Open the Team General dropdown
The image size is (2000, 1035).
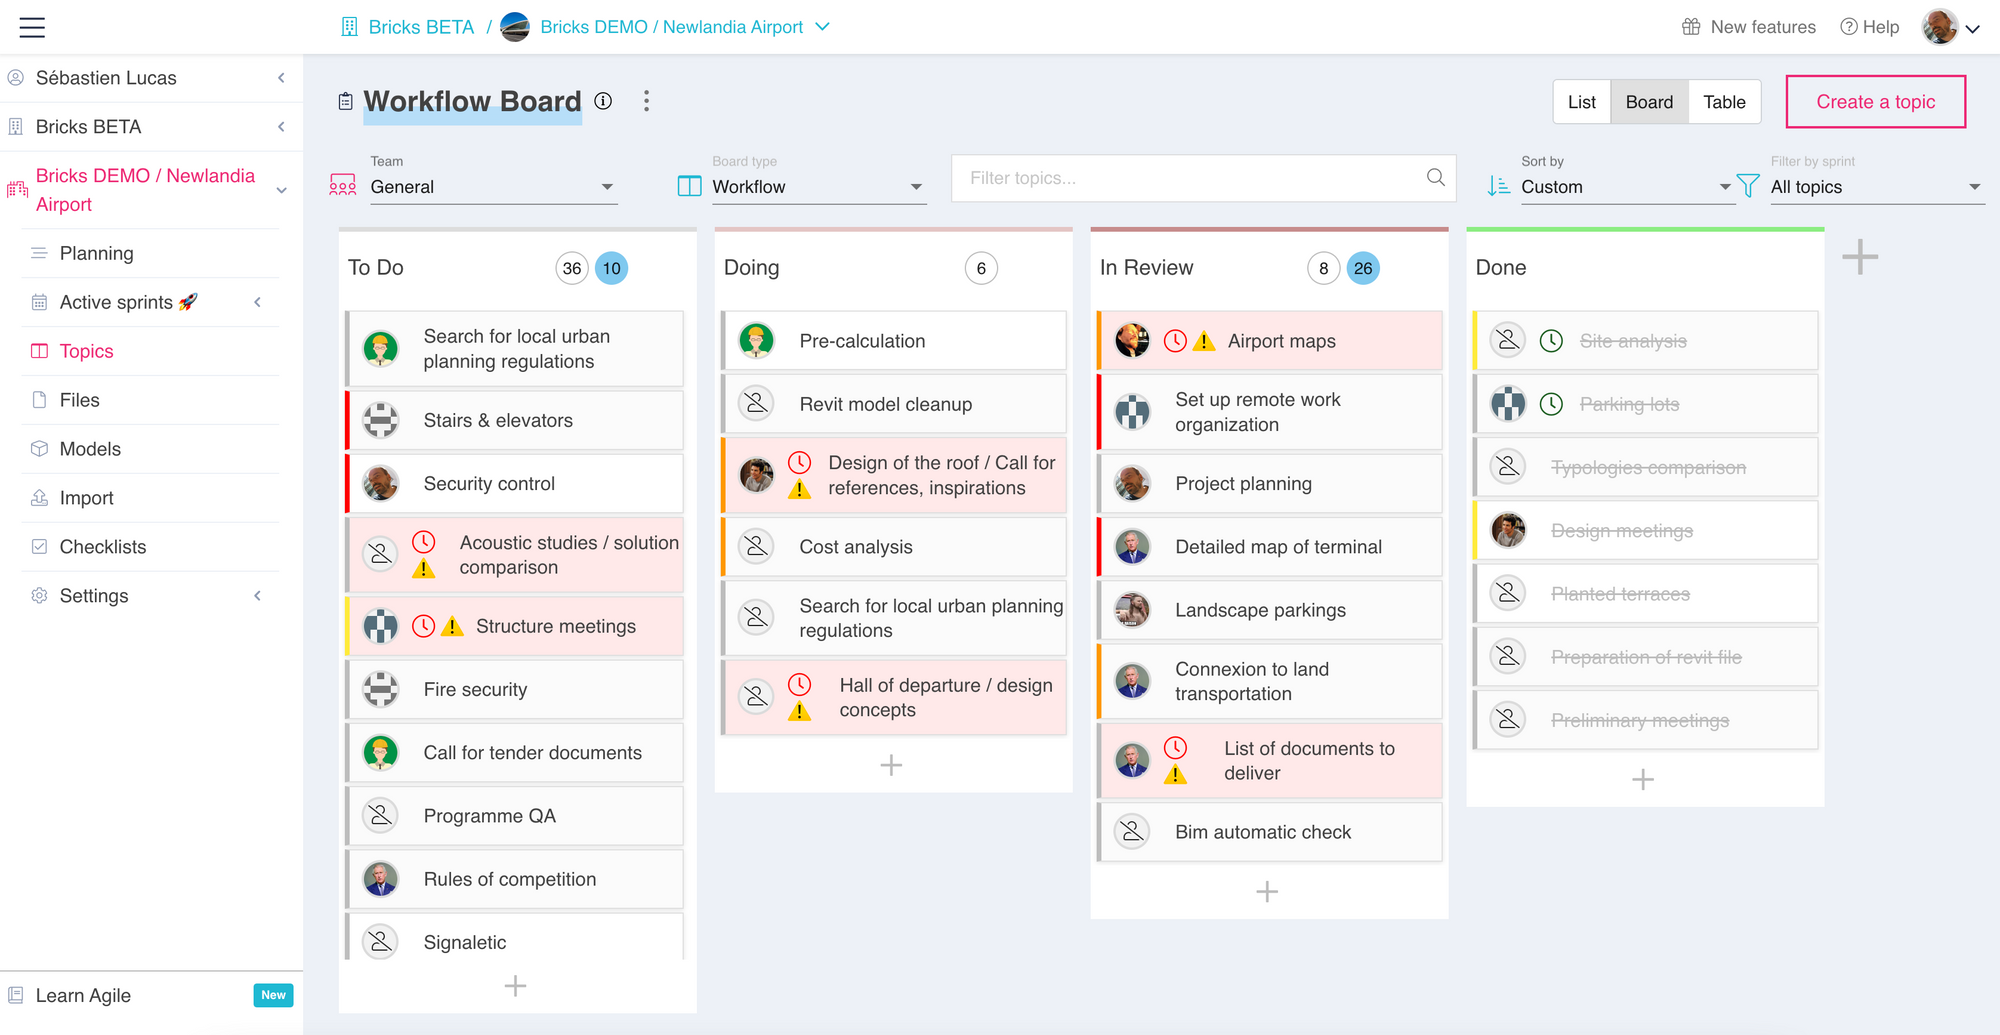[493, 187]
